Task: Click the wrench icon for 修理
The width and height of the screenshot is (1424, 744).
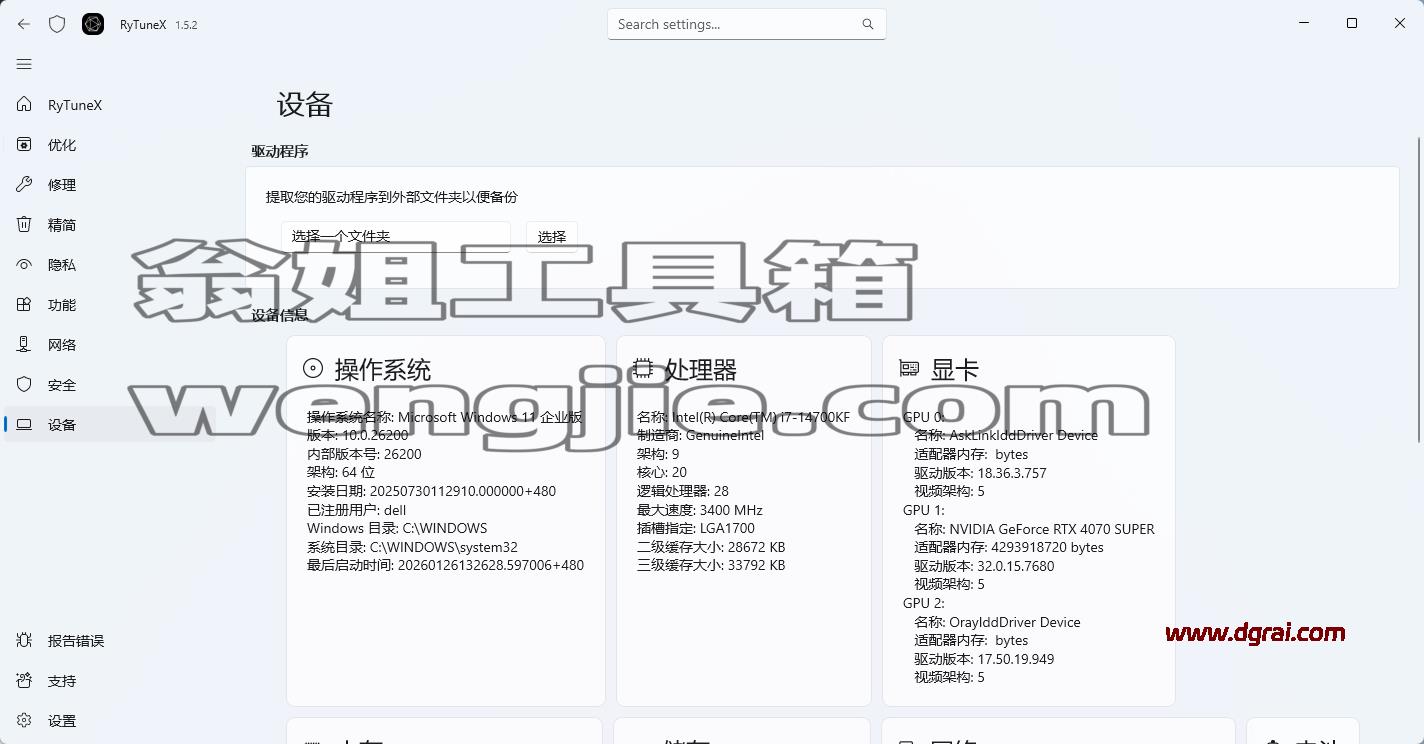Action: pos(24,185)
